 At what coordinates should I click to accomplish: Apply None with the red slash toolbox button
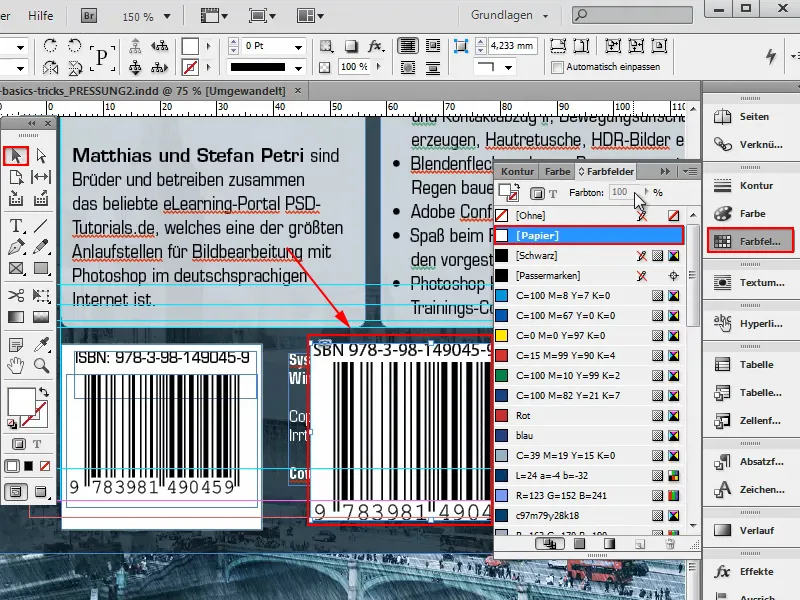click(x=45, y=466)
